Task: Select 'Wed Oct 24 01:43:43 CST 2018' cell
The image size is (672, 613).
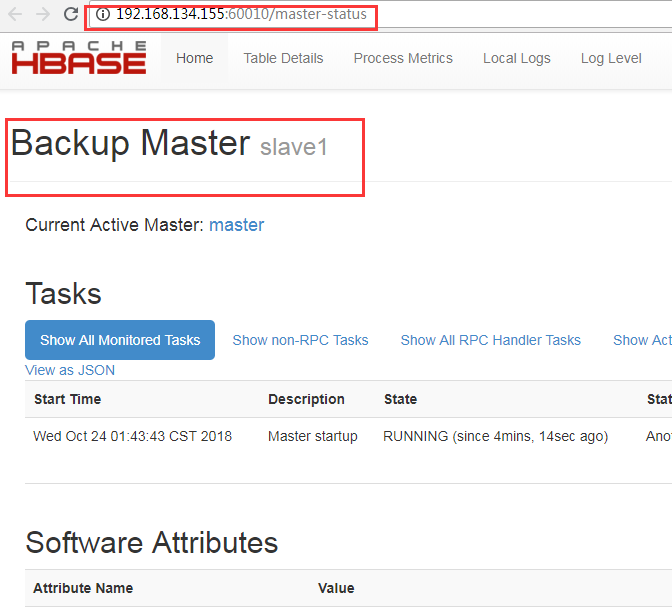Action: click(x=133, y=436)
